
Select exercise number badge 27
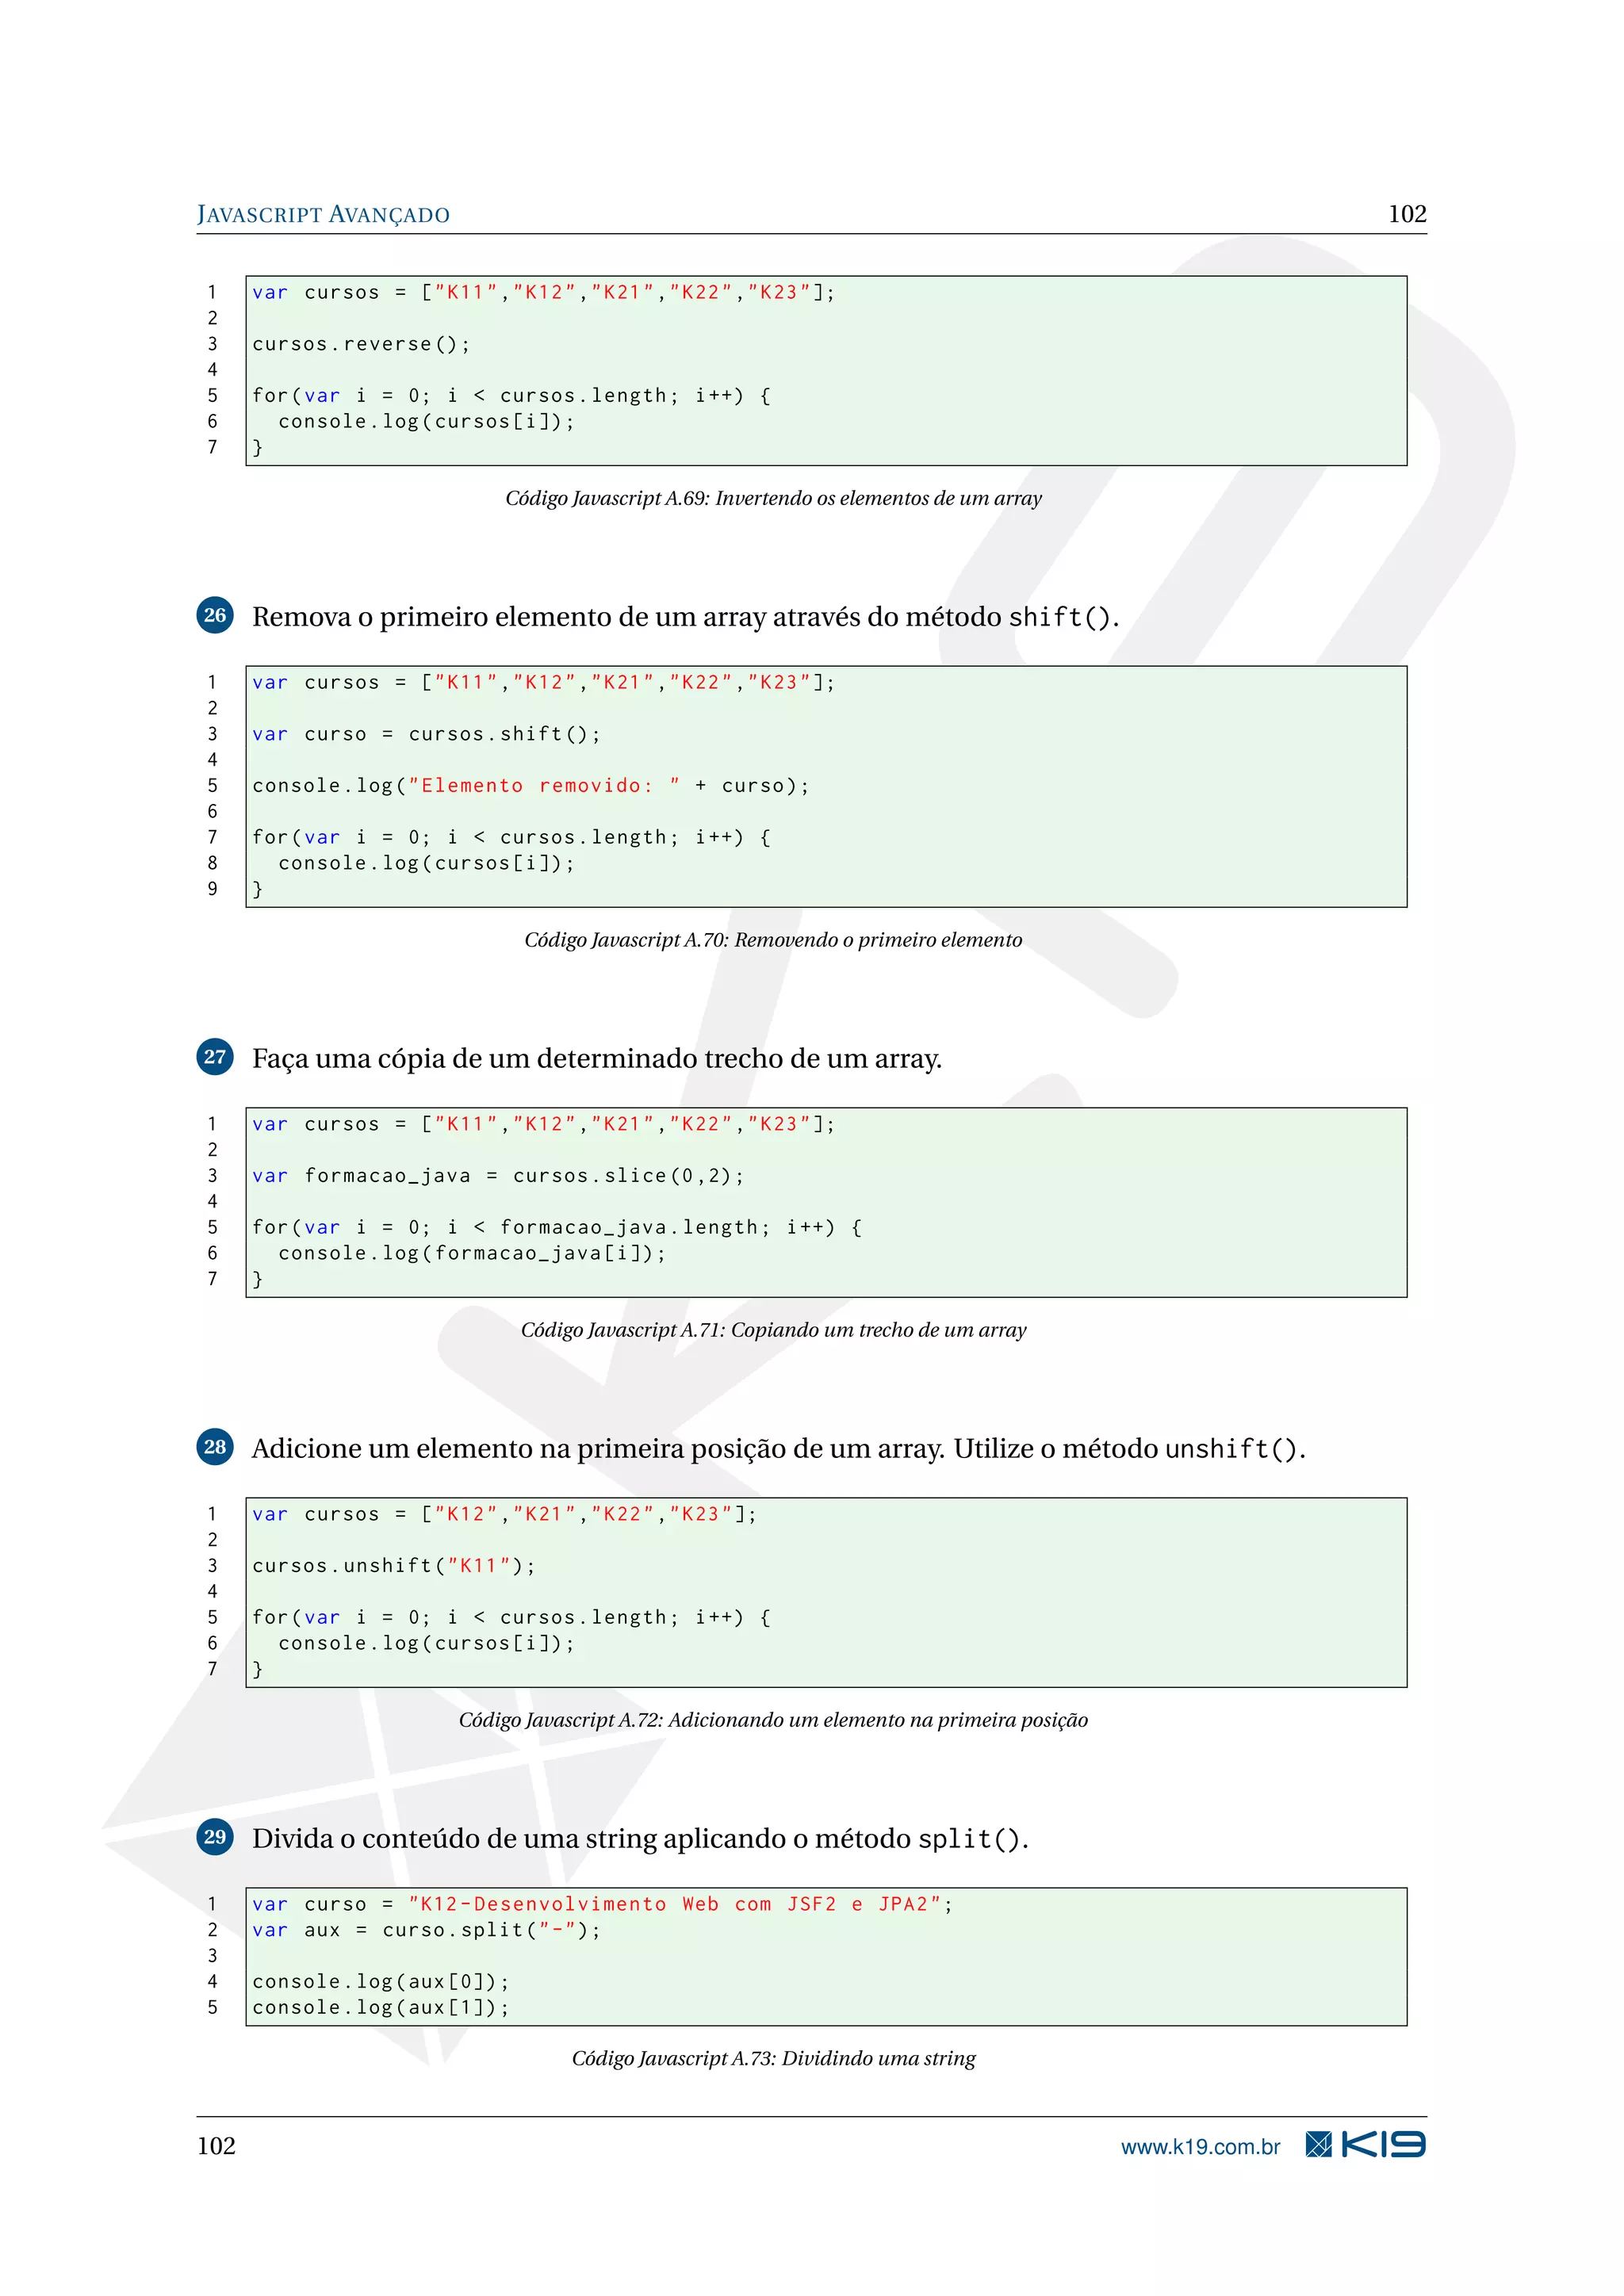pyautogui.click(x=215, y=1057)
